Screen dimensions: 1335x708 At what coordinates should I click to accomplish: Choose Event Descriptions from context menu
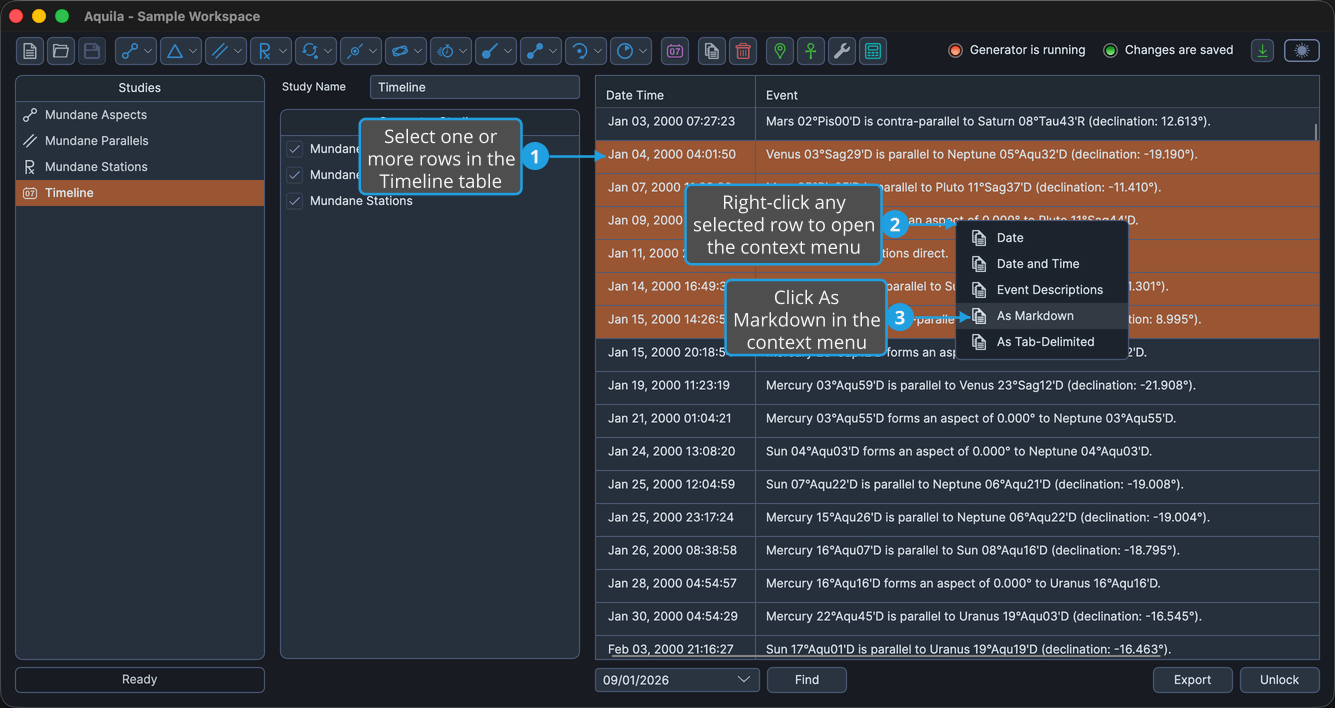coord(1042,290)
